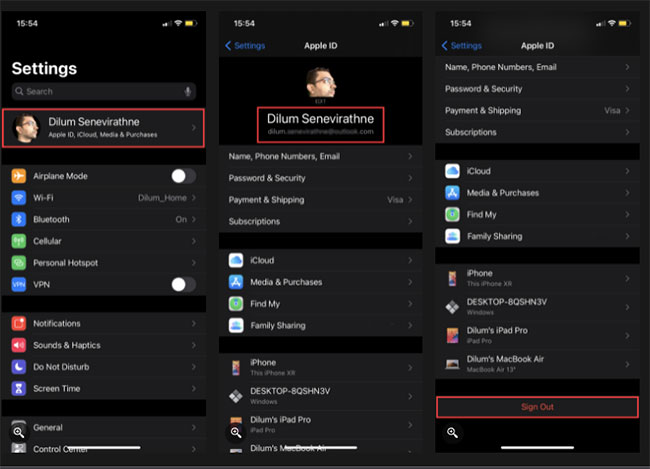Tap iCloud icon in right Apple ID screen
650x469 pixels.
(x=452, y=171)
